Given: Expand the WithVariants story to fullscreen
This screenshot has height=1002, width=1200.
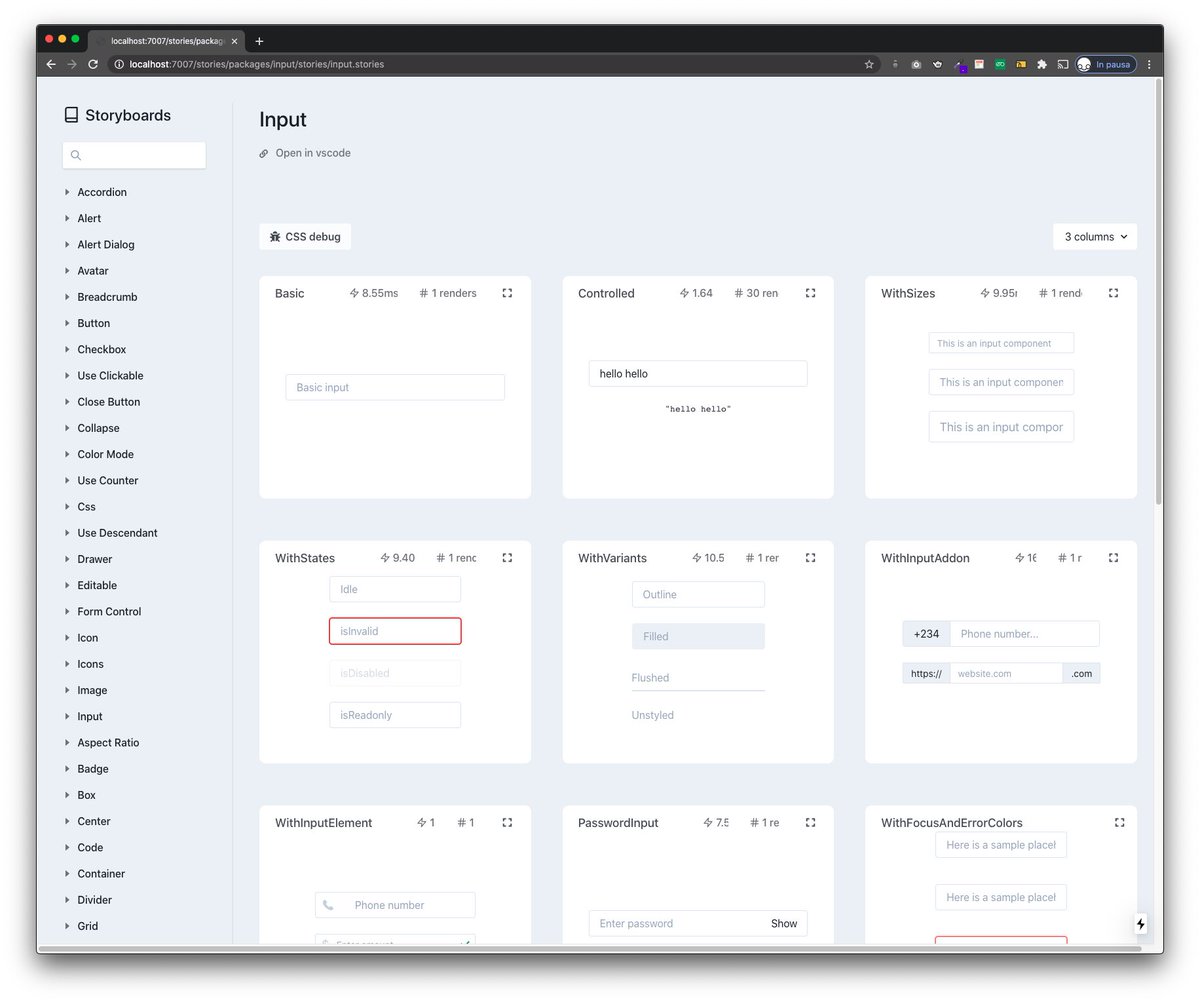Looking at the screenshot, I should (810, 558).
